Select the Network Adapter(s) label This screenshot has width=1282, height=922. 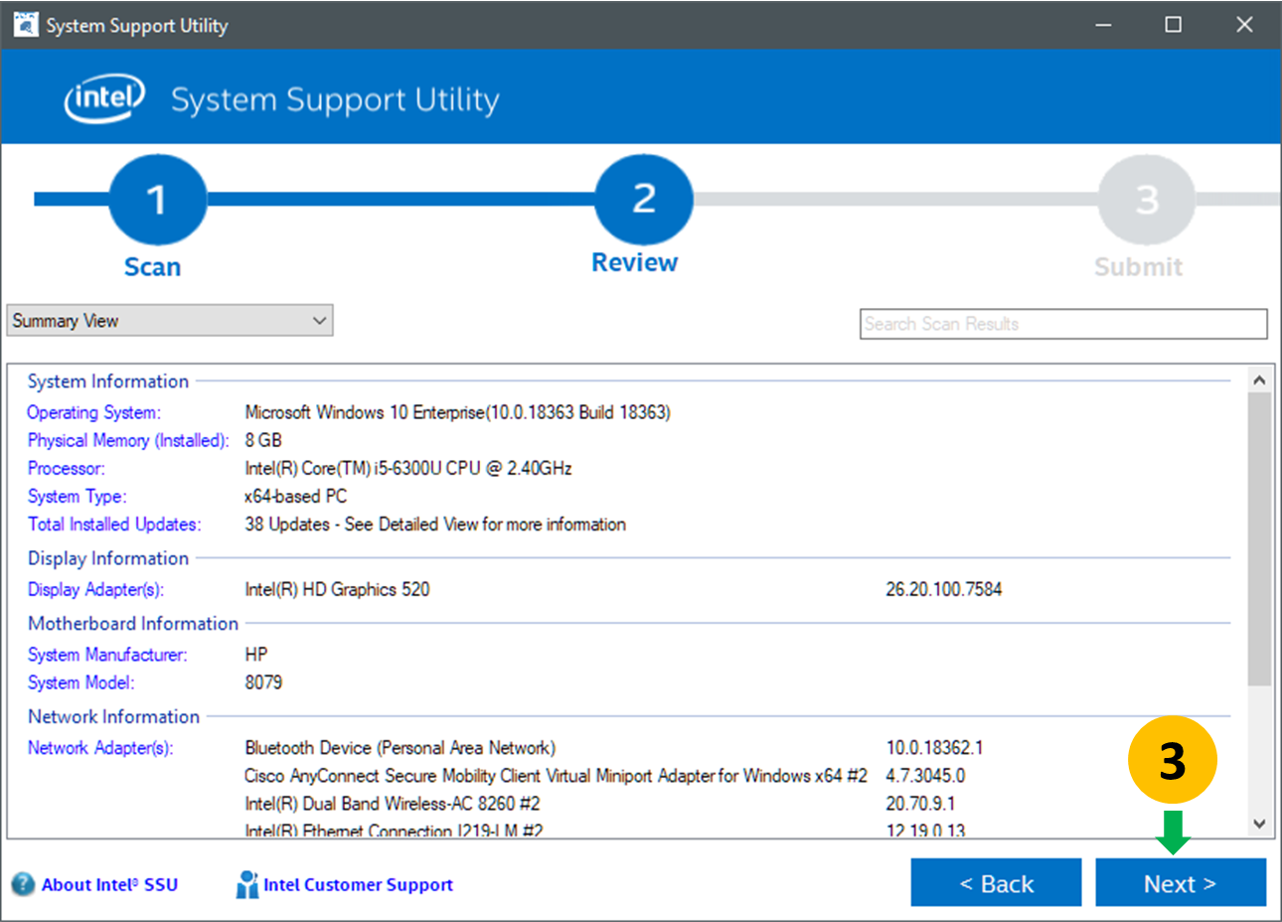coord(100,748)
